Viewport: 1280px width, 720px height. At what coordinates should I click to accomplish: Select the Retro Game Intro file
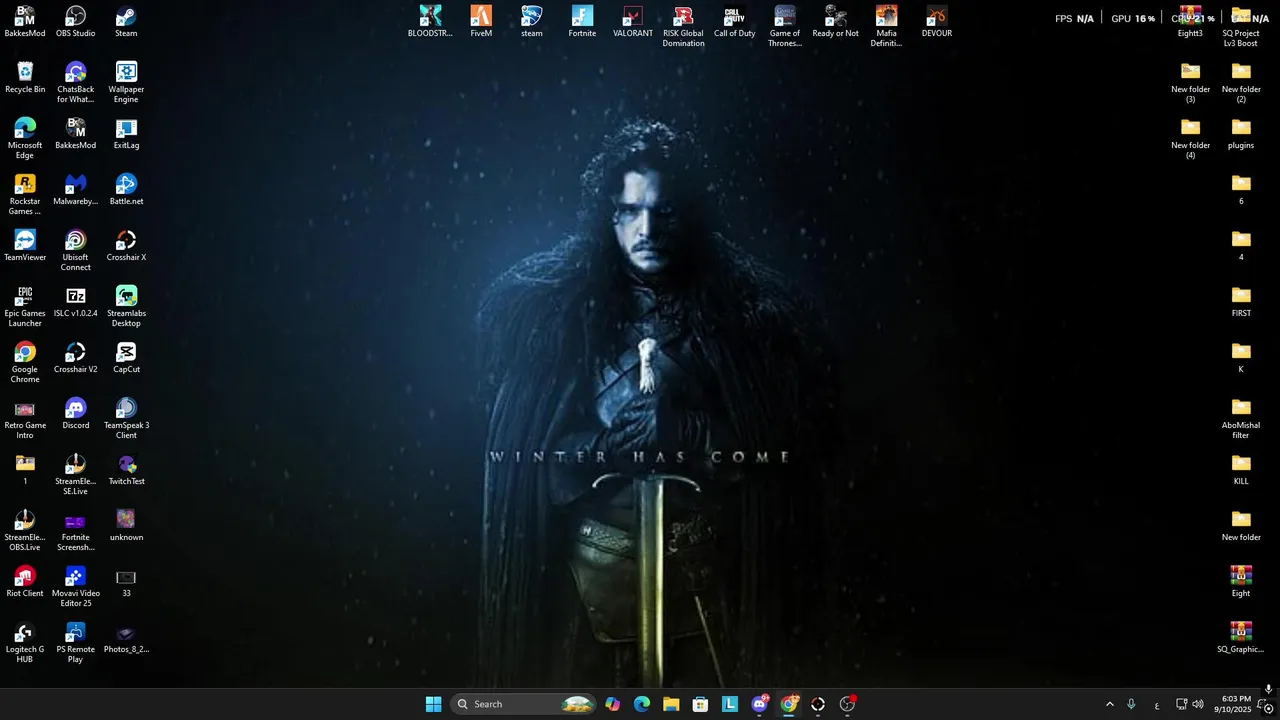(25, 419)
